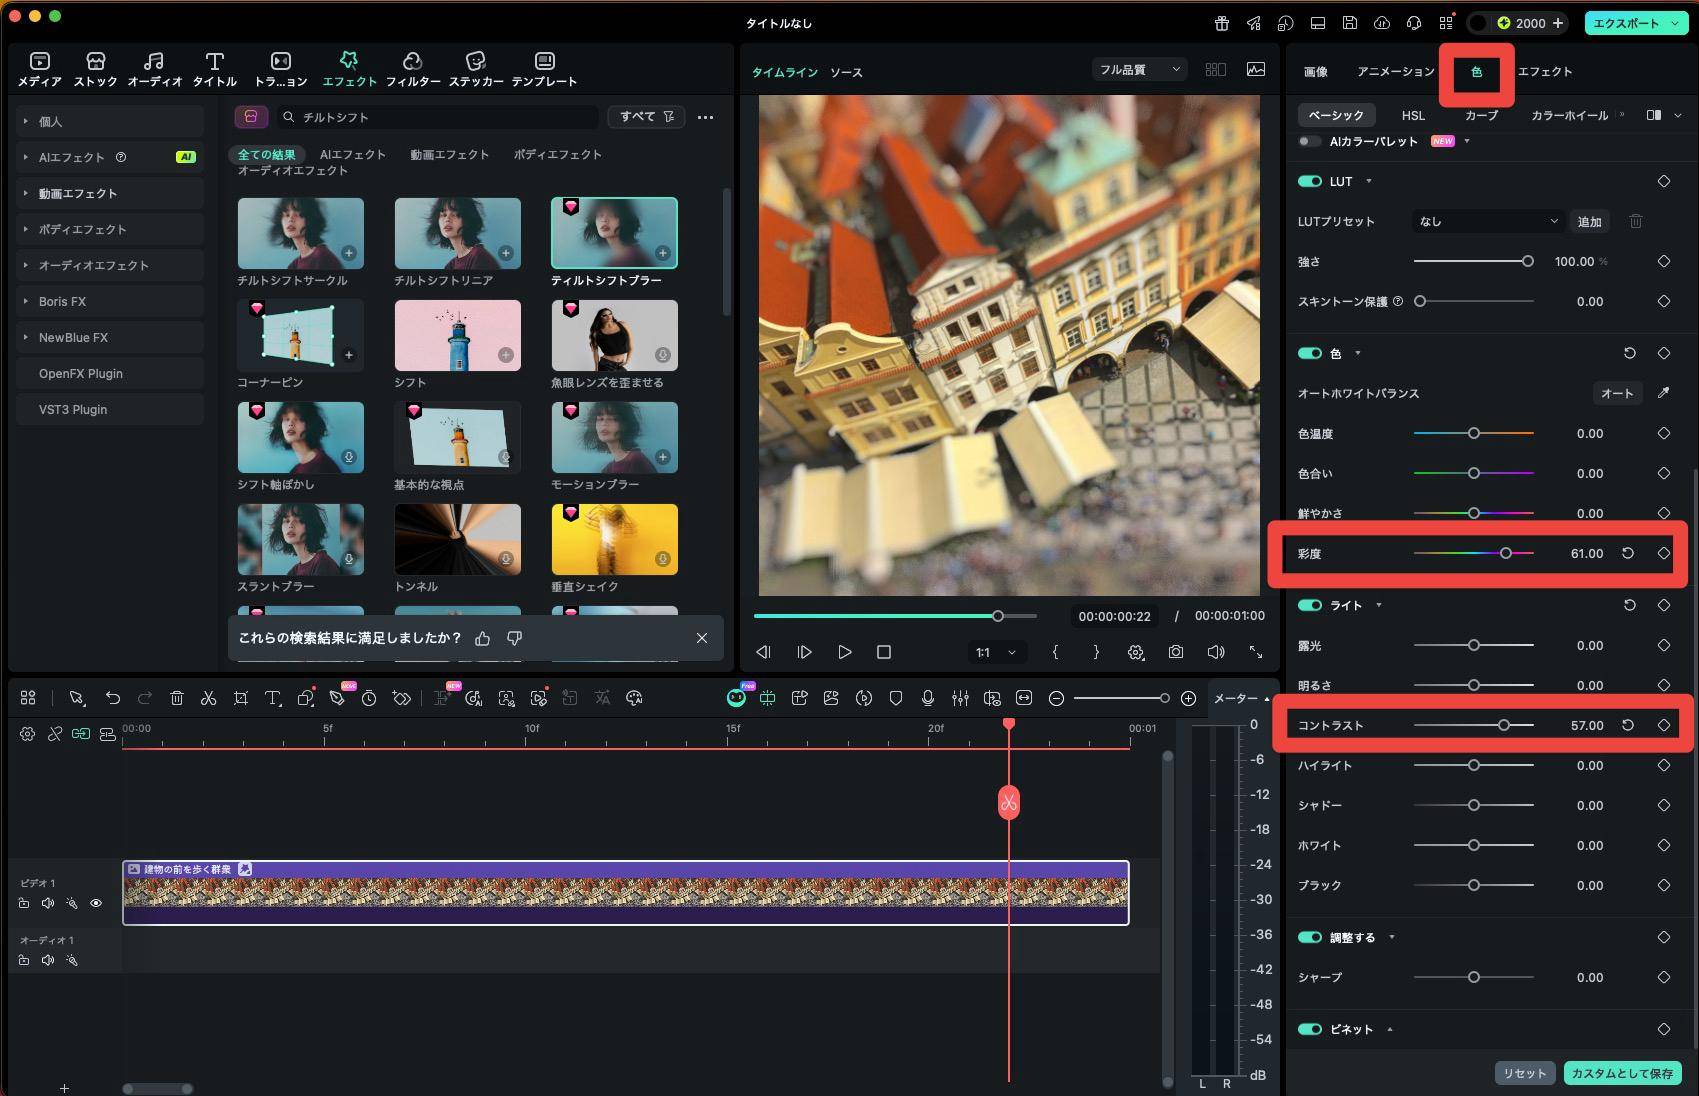Add keyframe for コントラスト (contrast)
Viewport: 1699px width, 1096px height.
1664,725
